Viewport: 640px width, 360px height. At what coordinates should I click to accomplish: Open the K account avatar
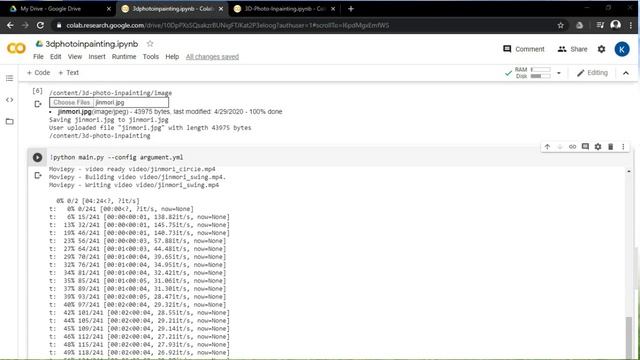point(622,49)
